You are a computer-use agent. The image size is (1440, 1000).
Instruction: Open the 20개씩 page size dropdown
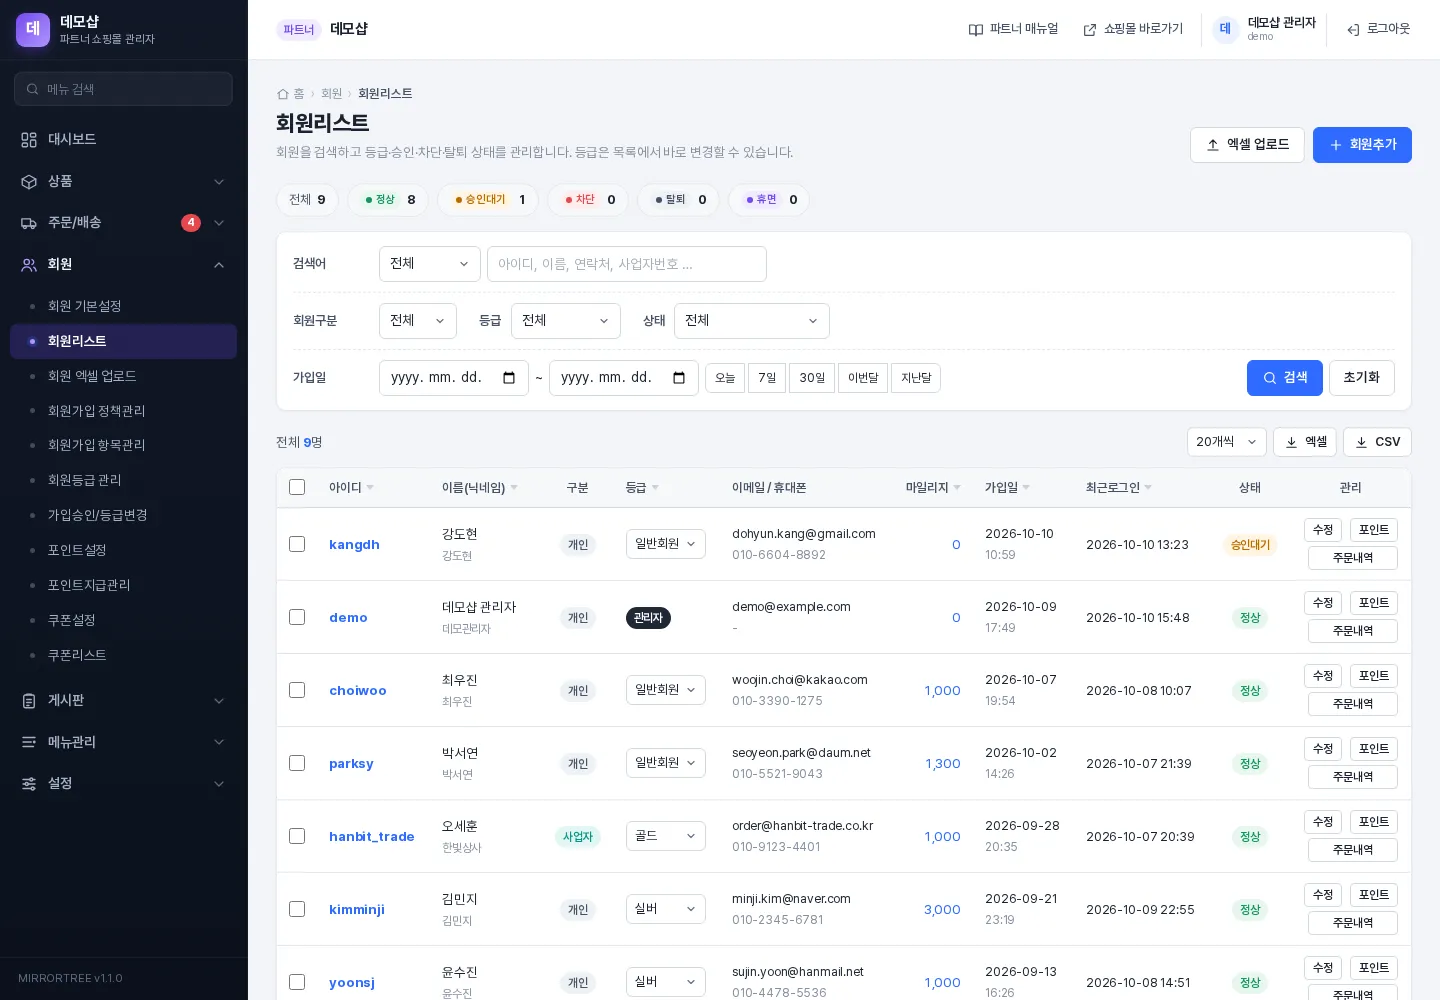pos(1227,442)
